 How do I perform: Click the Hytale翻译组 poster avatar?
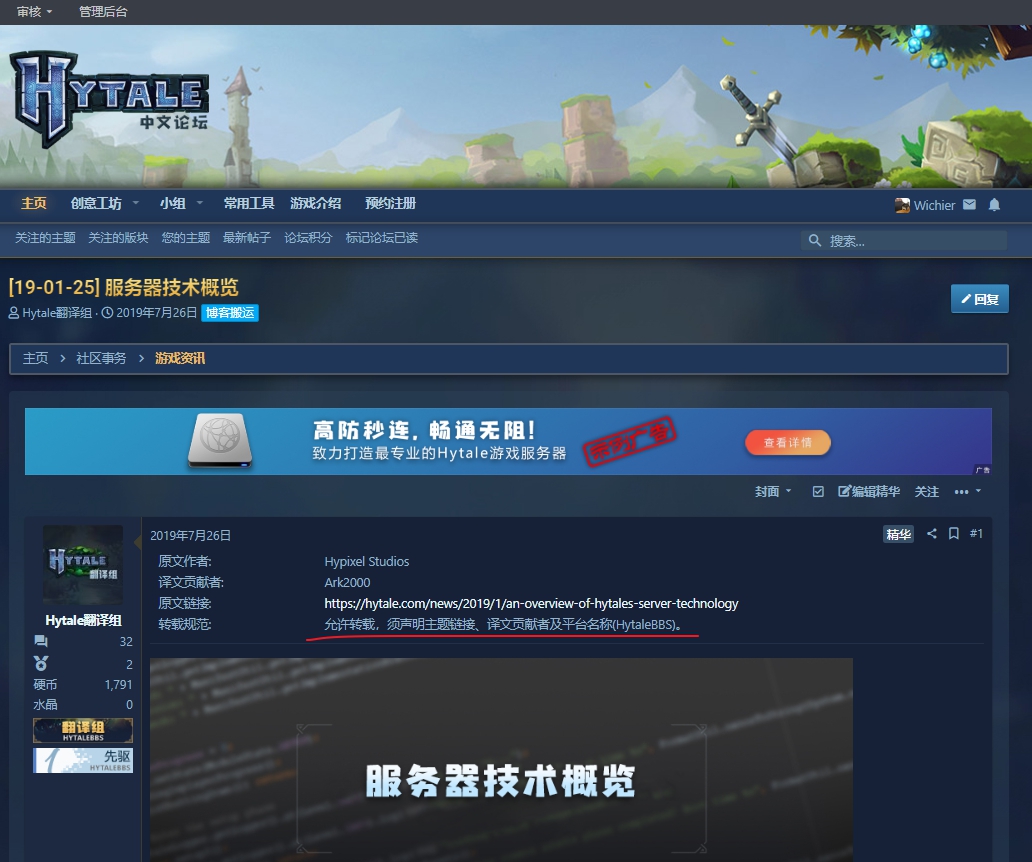point(83,565)
